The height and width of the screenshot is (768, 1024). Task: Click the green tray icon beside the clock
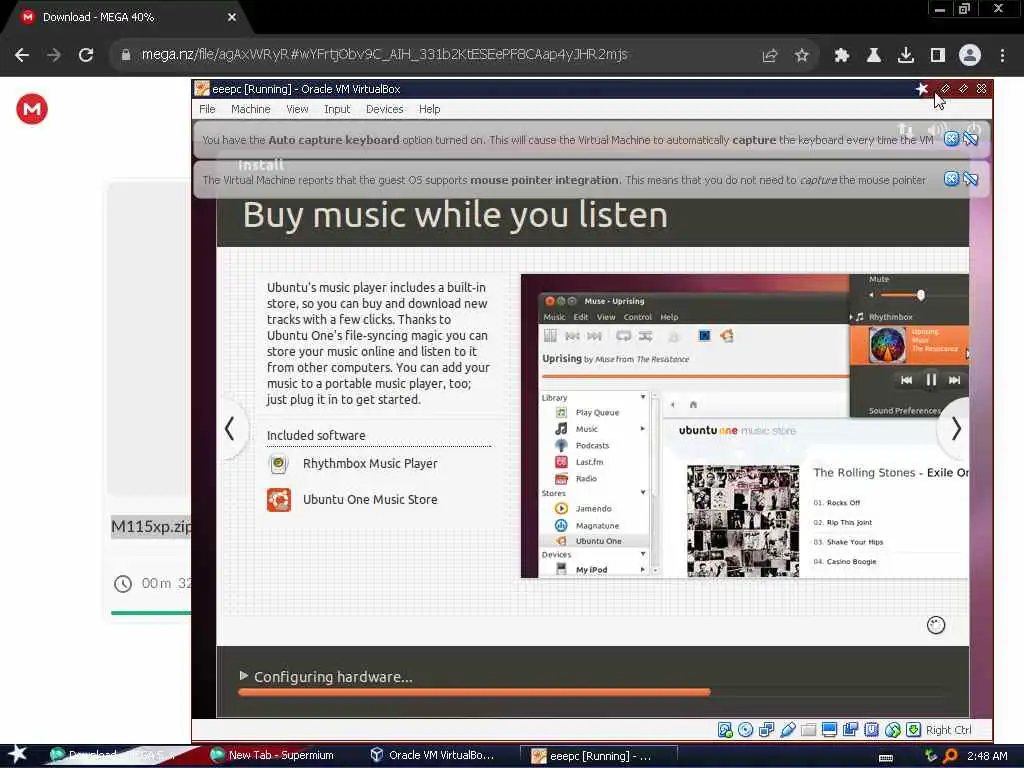pos(931,756)
